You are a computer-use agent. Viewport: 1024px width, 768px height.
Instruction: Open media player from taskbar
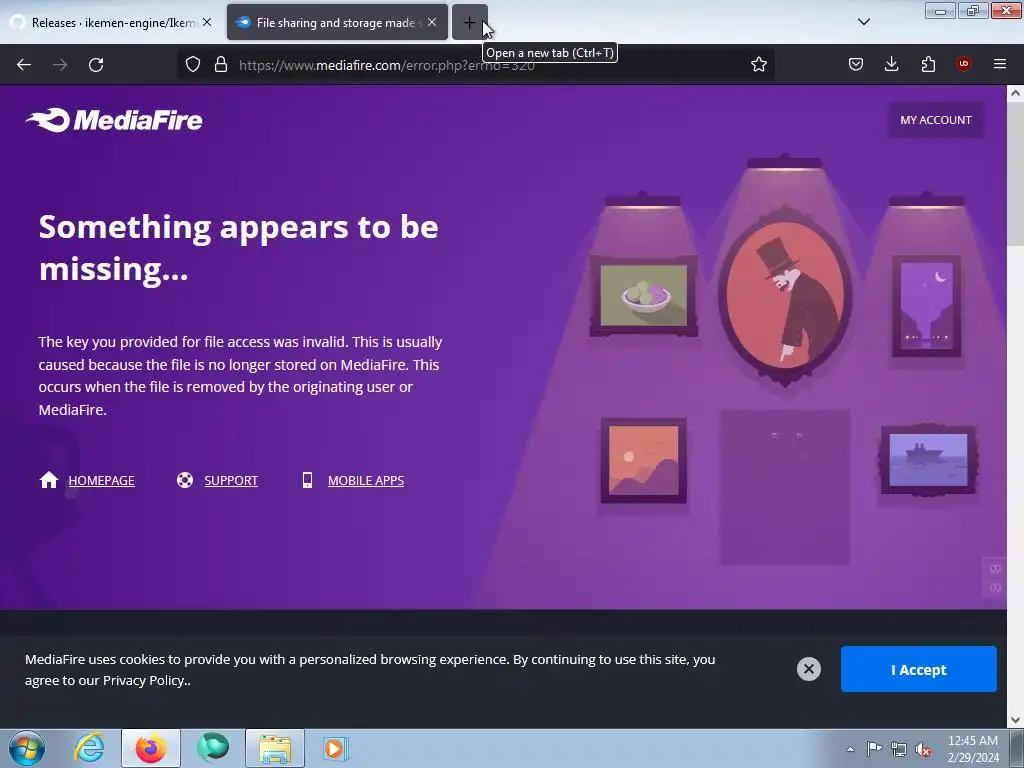pyautogui.click(x=336, y=748)
